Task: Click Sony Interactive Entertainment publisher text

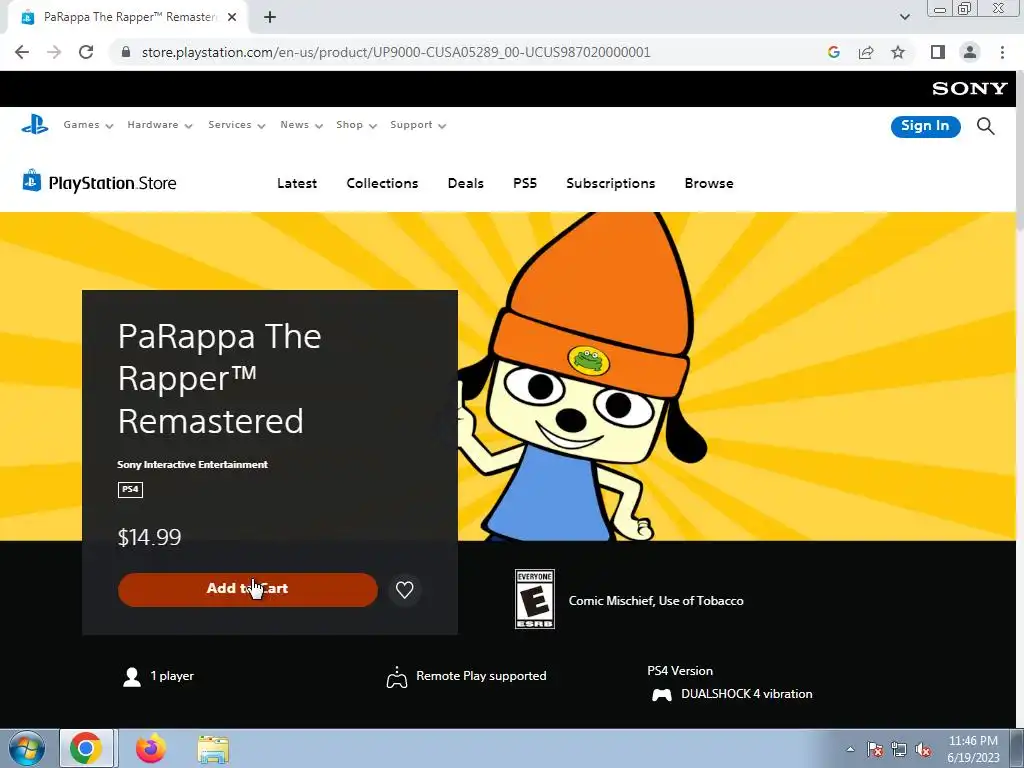Action: [193, 464]
